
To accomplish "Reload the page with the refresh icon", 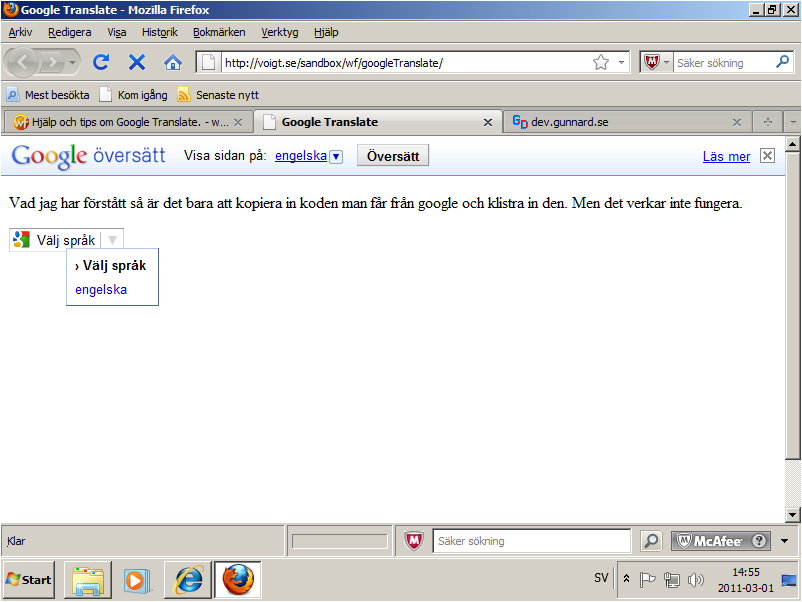I will 101,62.
